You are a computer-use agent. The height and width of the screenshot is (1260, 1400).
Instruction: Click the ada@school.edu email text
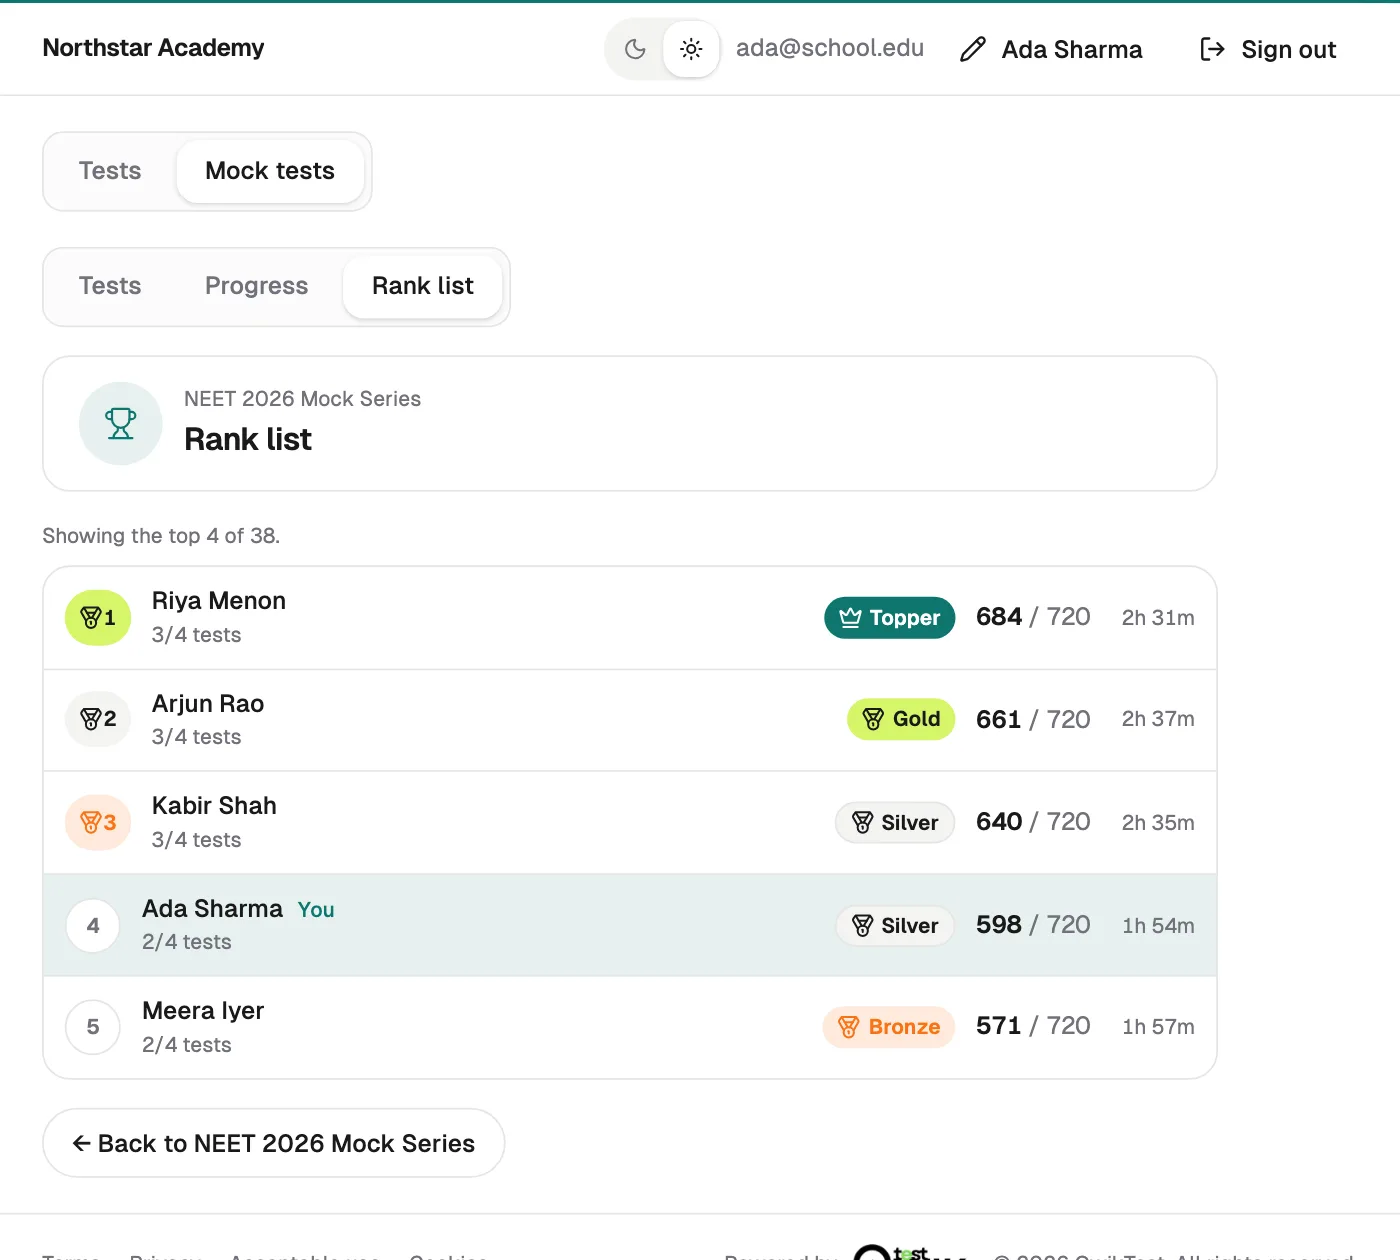point(830,48)
